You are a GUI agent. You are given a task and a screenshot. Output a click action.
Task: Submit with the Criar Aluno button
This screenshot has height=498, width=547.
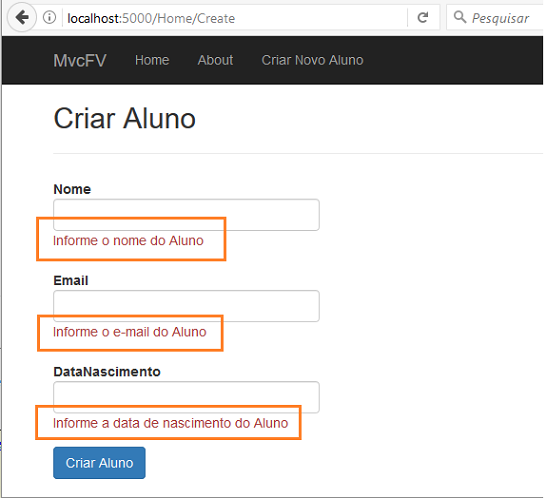[99, 463]
